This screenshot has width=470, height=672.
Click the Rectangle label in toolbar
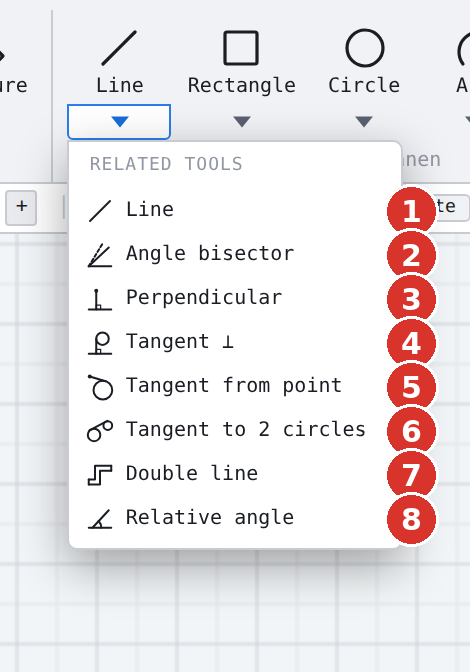242,85
